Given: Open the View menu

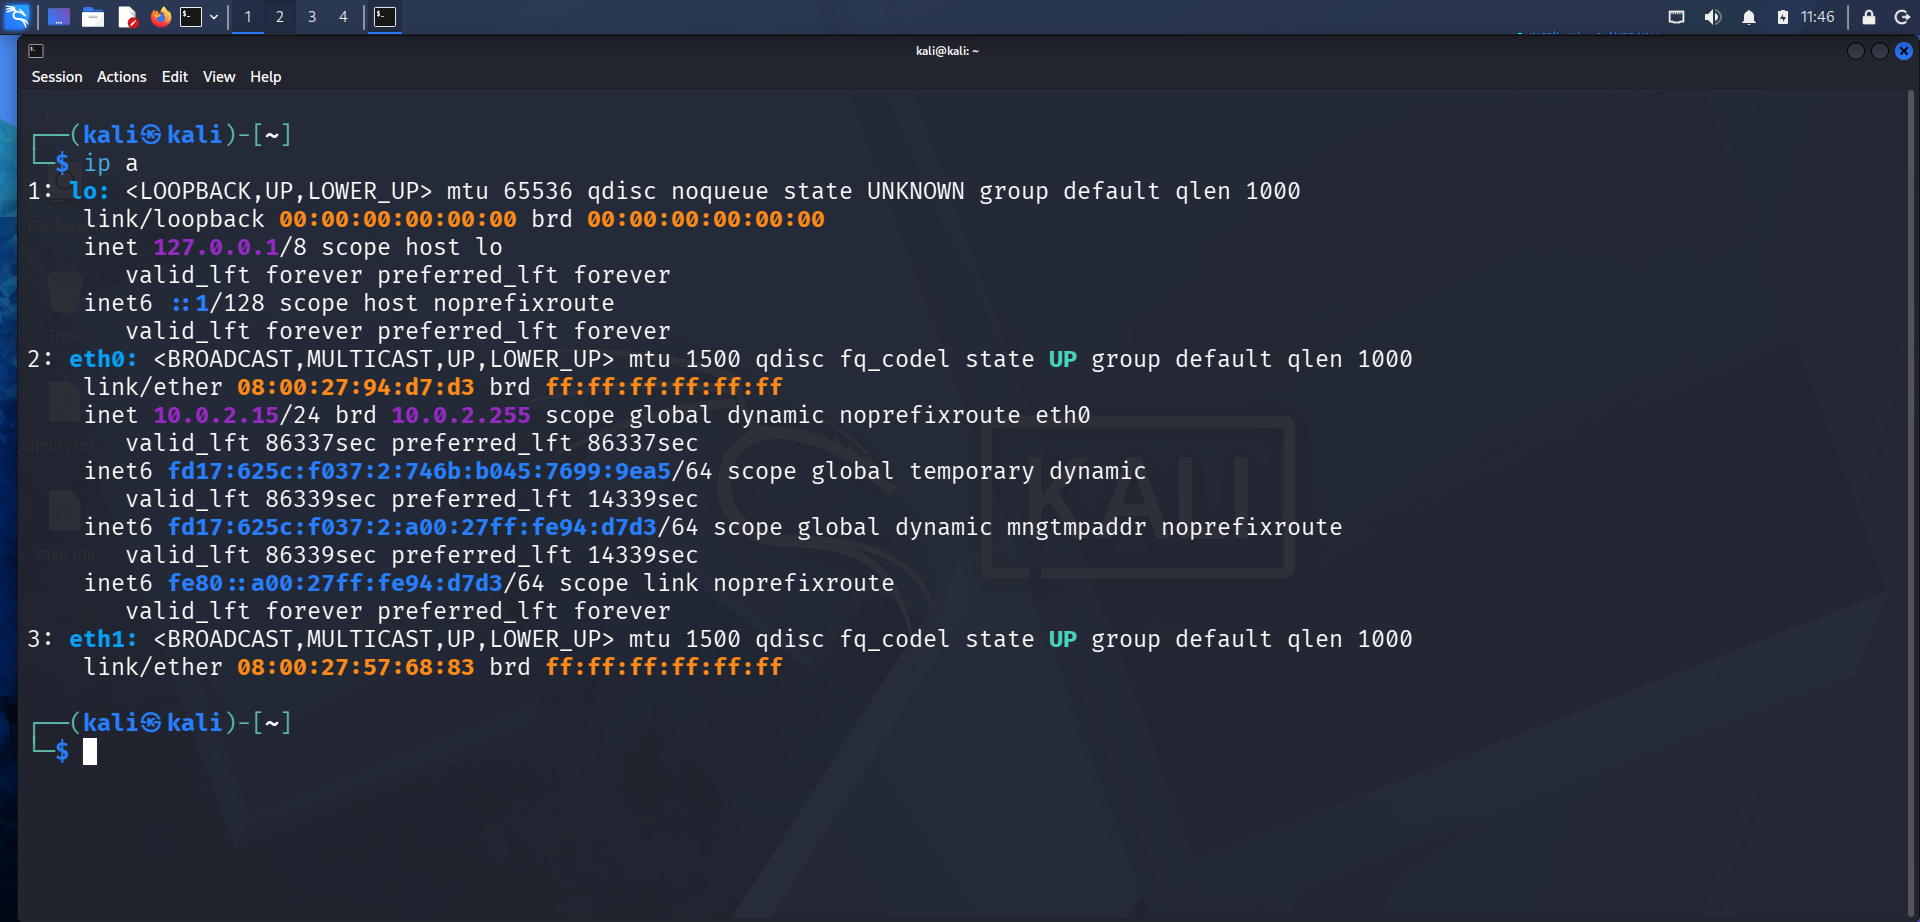Looking at the screenshot, I should tap(219, 77).
